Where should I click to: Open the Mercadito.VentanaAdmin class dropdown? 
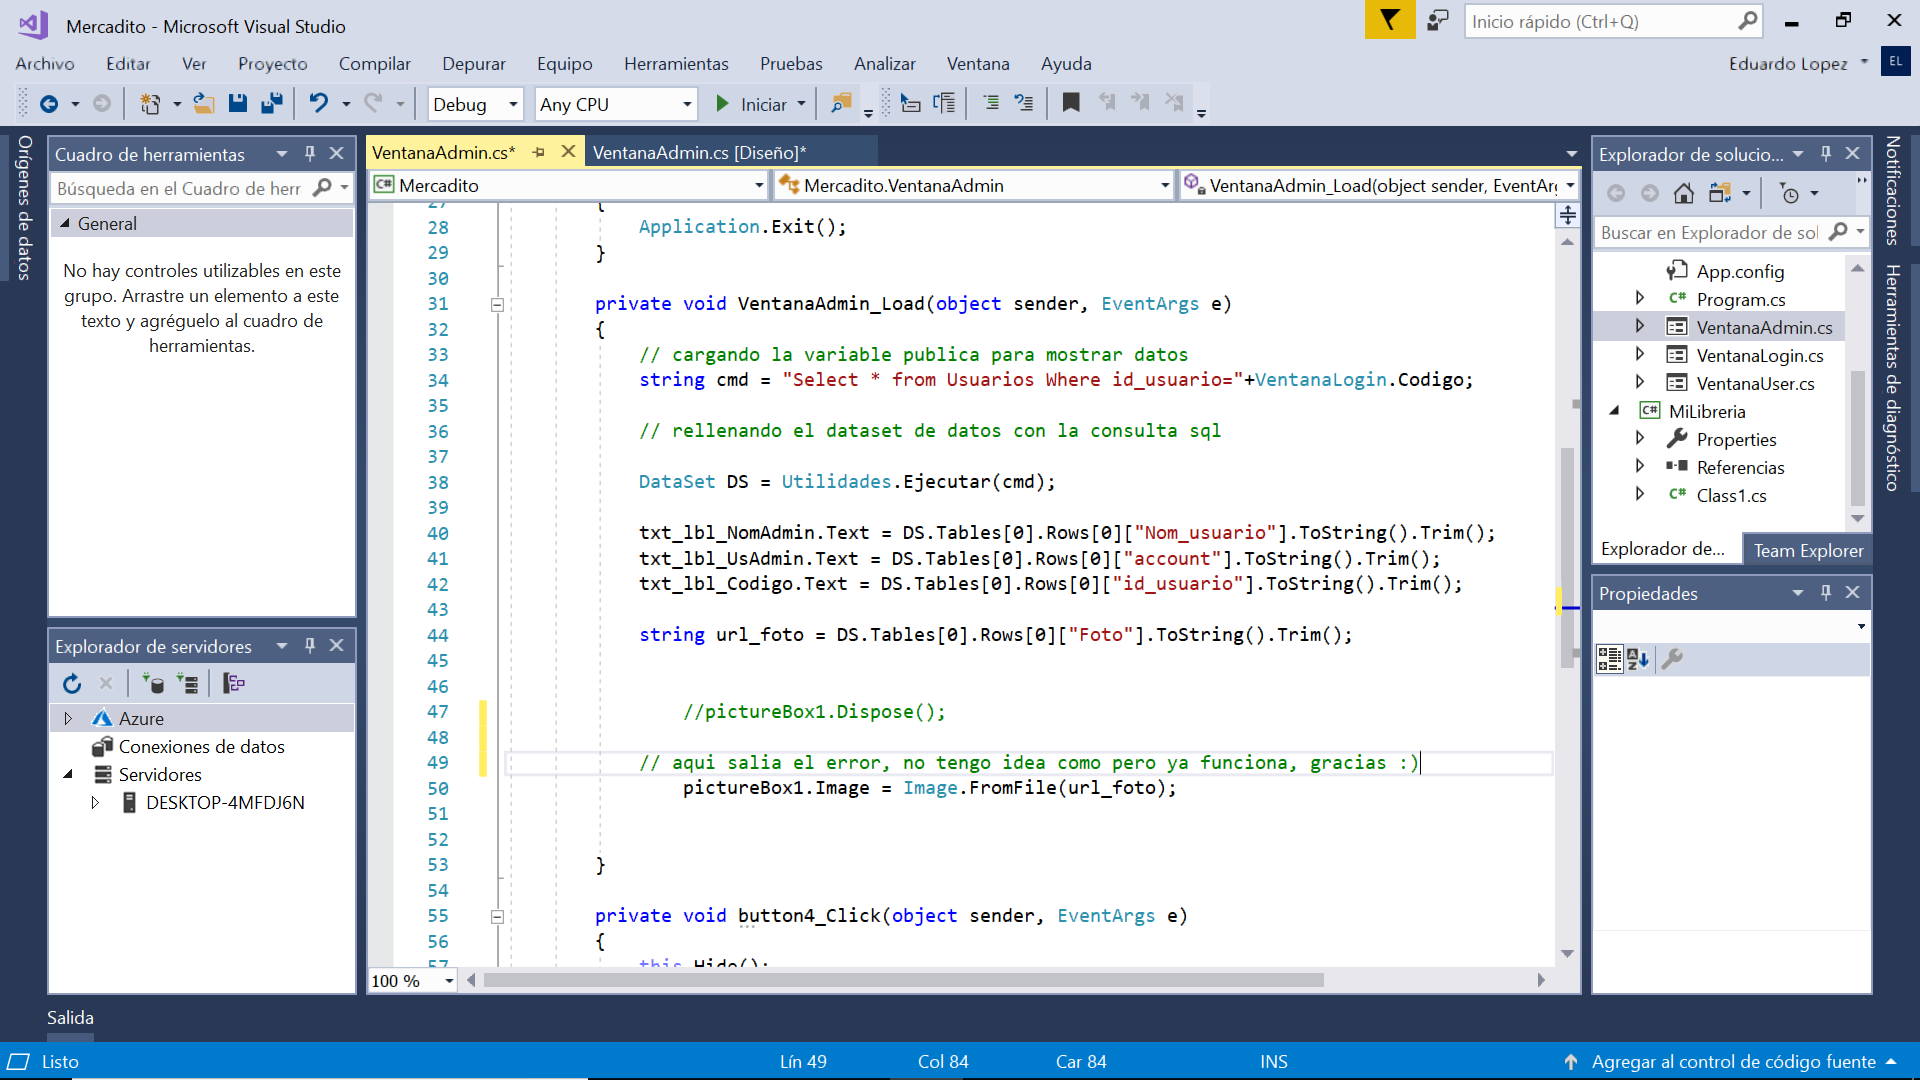(x=1165, y=185)
